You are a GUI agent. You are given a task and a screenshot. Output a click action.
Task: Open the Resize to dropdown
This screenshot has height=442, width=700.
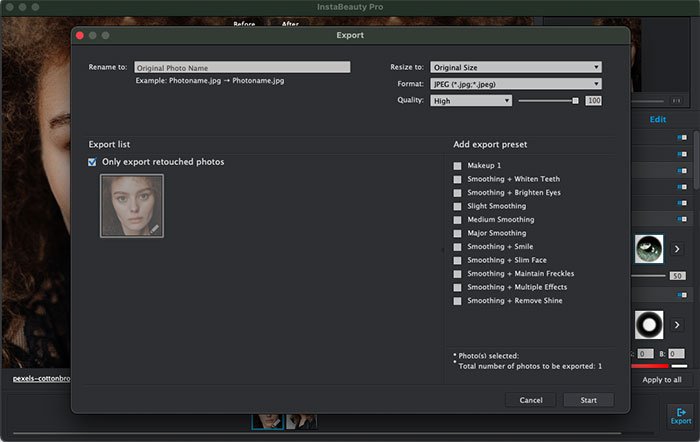click(516, 67)
